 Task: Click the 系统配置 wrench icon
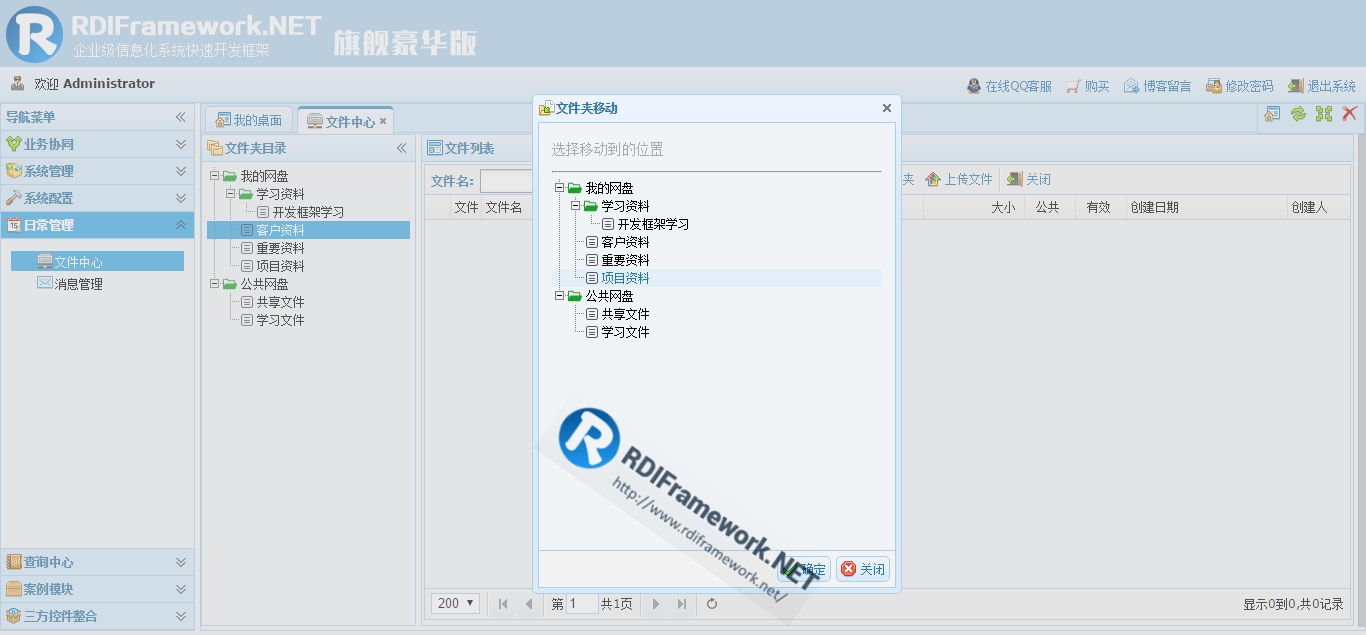coord(14,198)
